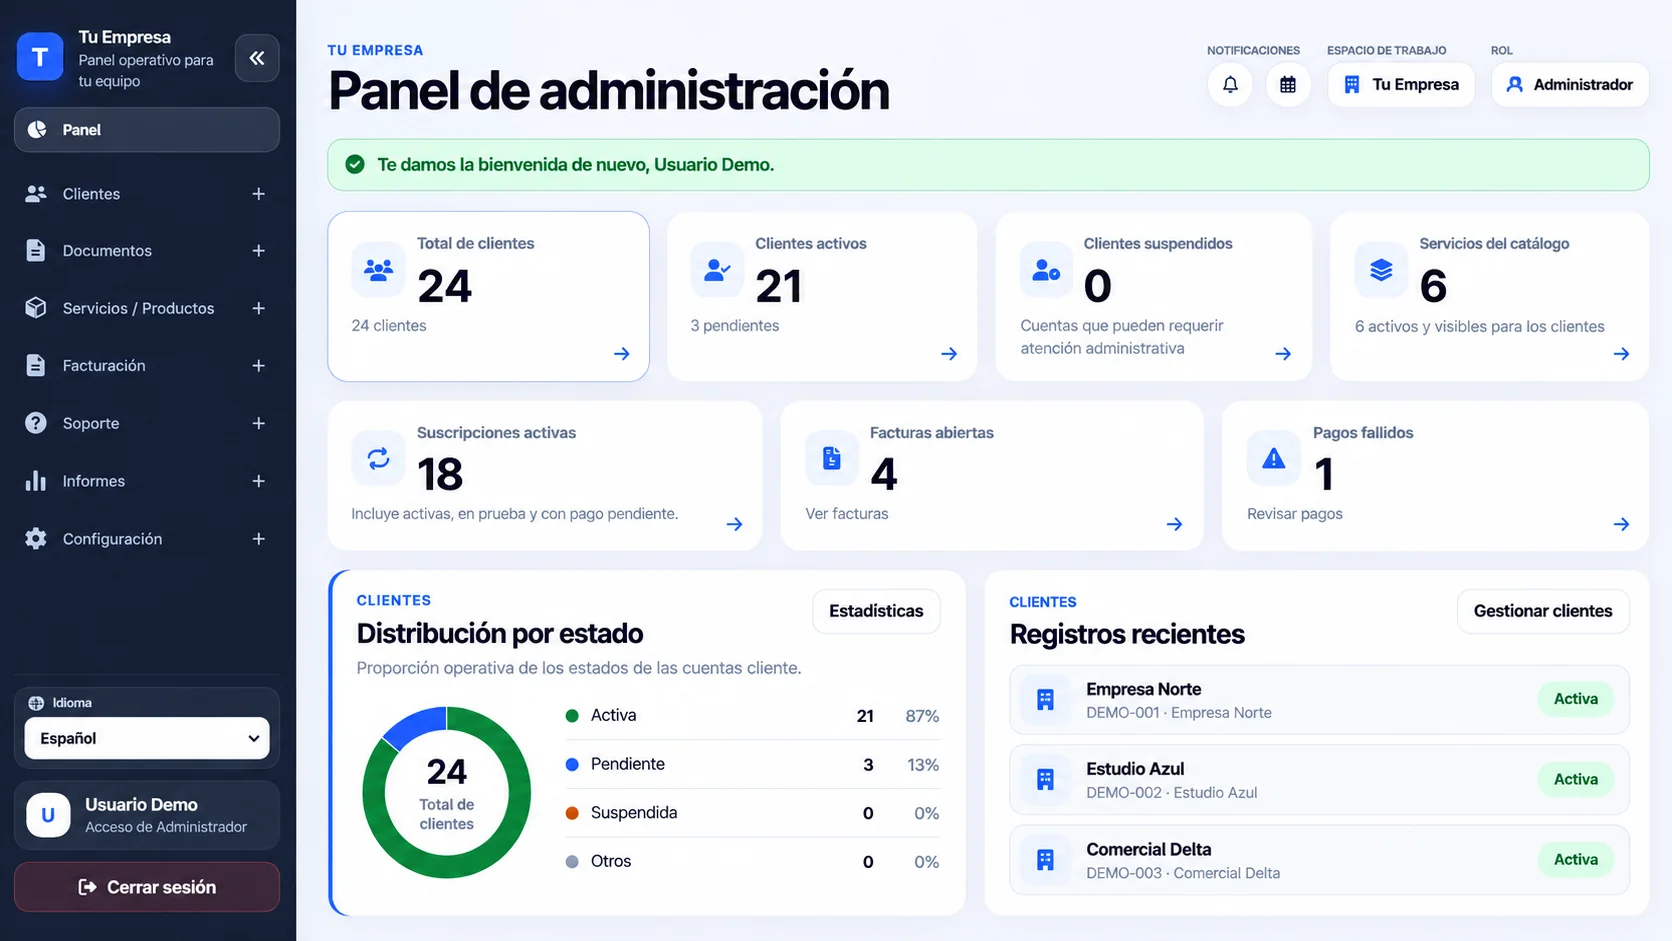
Task: Open the Administrador role selector
Action: click(x=1570, y=85)
